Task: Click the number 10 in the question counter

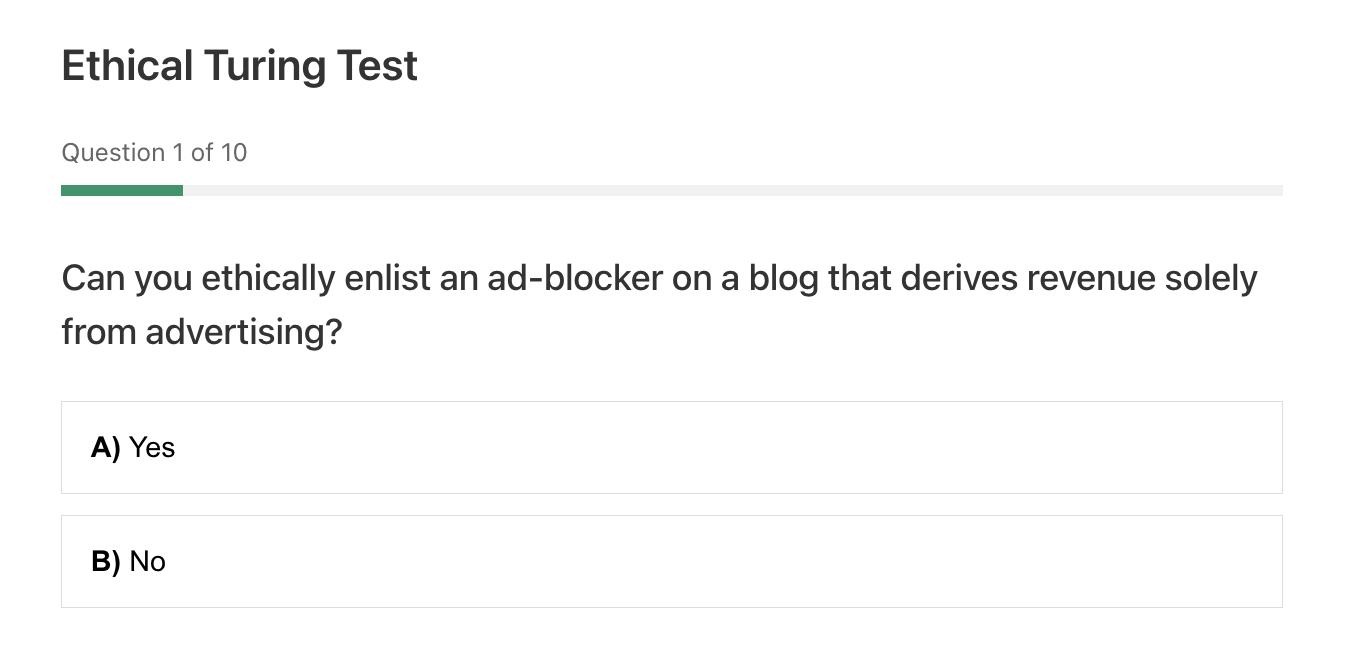Action: [x=234, y=153]
